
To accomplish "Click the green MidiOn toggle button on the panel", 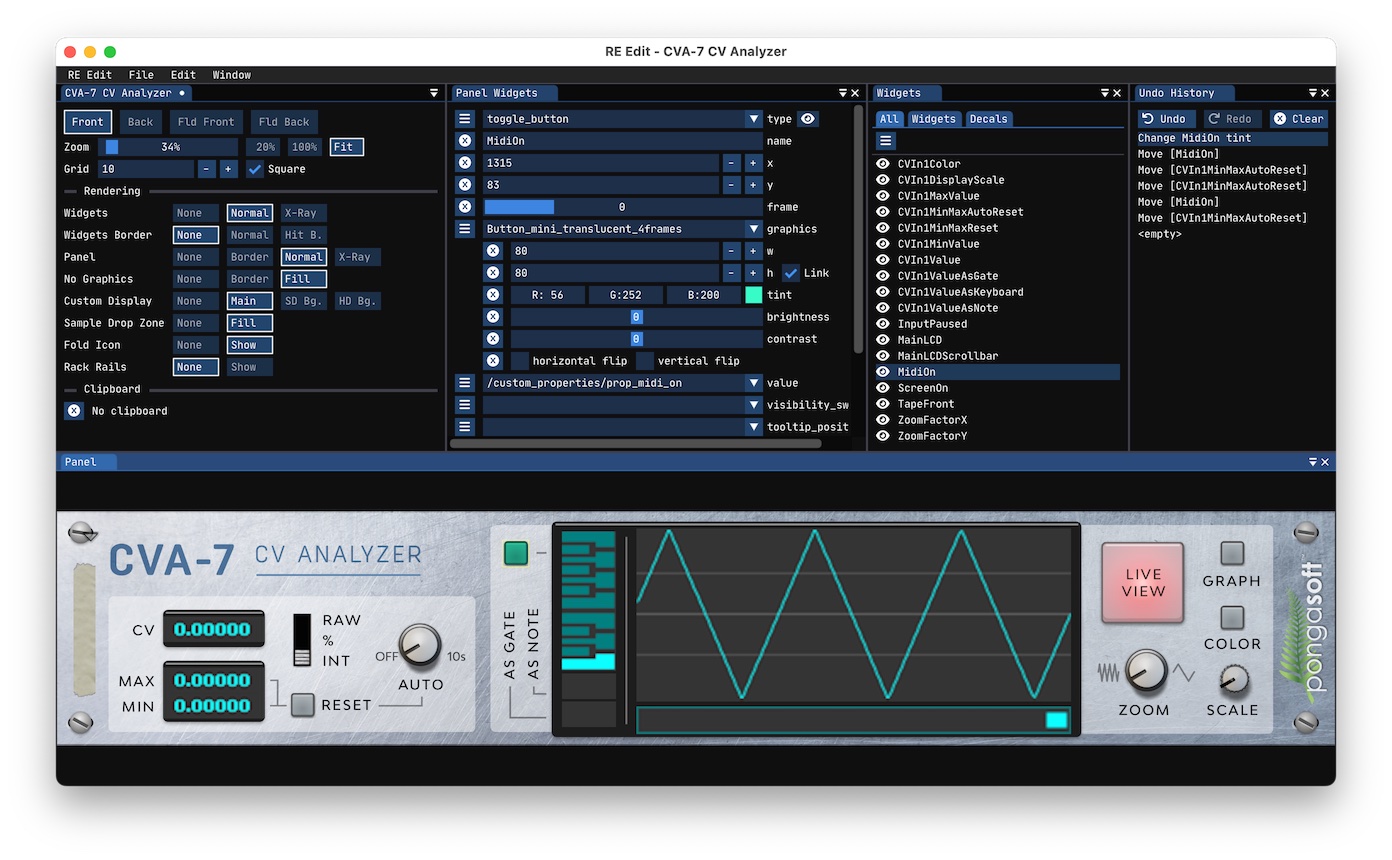I will [x=516, y=553].
